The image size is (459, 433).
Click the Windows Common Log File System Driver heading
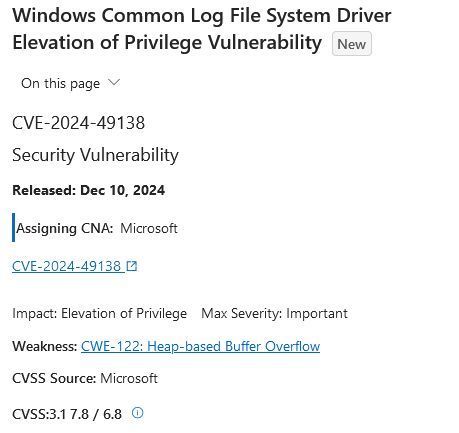coord(202,16)
